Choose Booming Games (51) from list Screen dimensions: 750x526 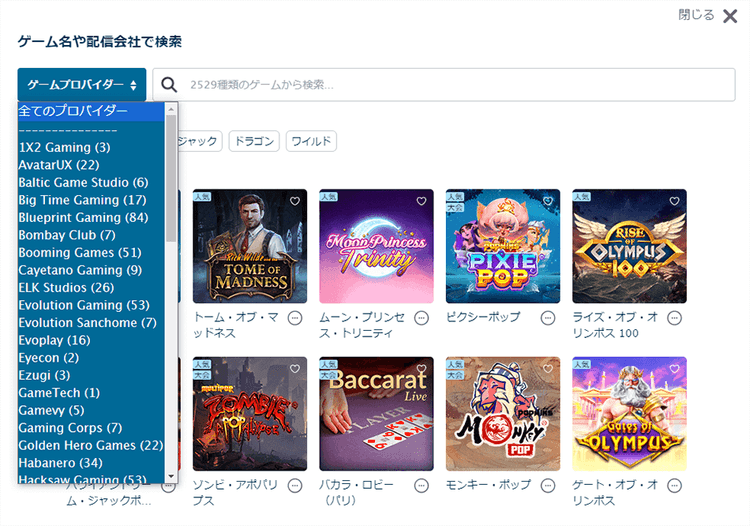[x=91, y=252]
